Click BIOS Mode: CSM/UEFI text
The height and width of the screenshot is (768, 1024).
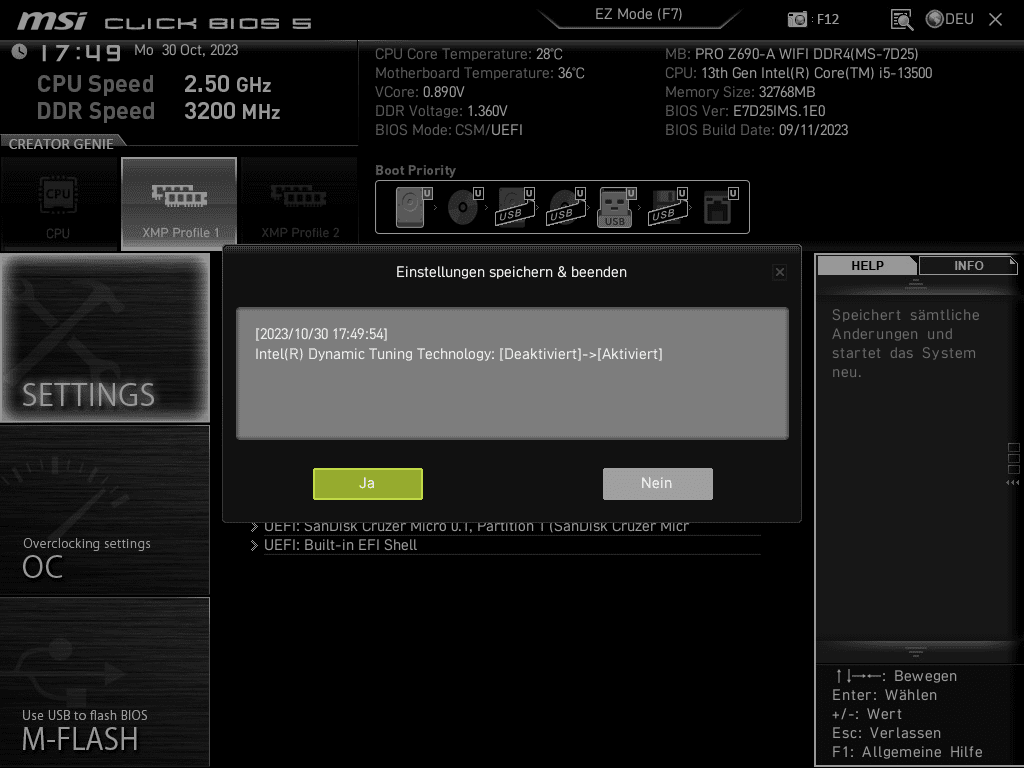click(x=449, y=130)
